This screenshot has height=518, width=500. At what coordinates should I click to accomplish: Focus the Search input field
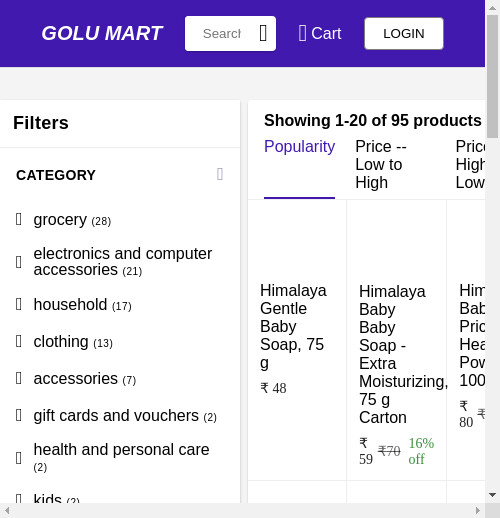pyautogui.click(x=222, y=33)
